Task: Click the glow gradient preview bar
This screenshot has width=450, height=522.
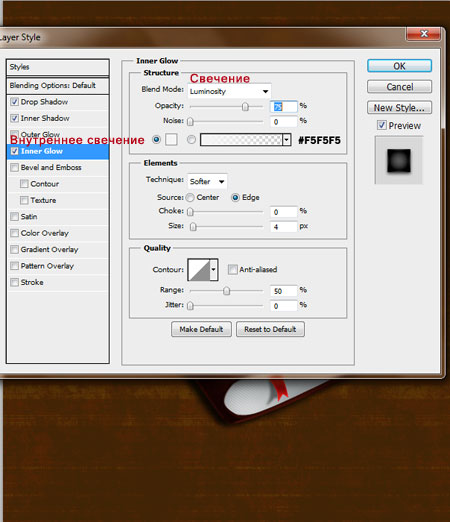Action: pyautogui.click(x=241, y=140)
